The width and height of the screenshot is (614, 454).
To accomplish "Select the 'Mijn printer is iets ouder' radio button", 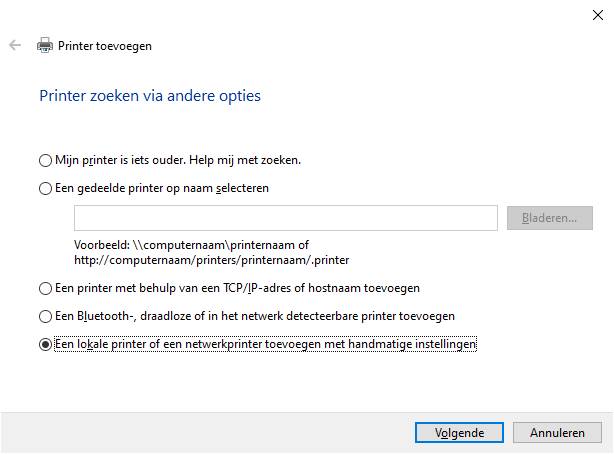I will (45, 160).
